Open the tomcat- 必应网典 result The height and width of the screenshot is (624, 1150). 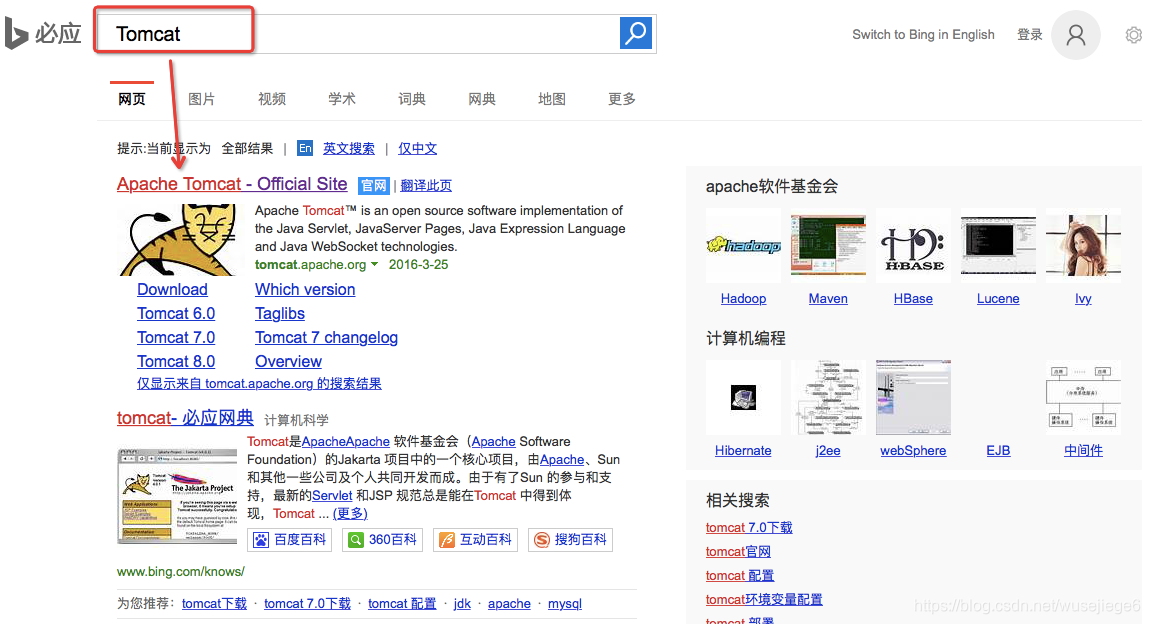tap(185, 418)
